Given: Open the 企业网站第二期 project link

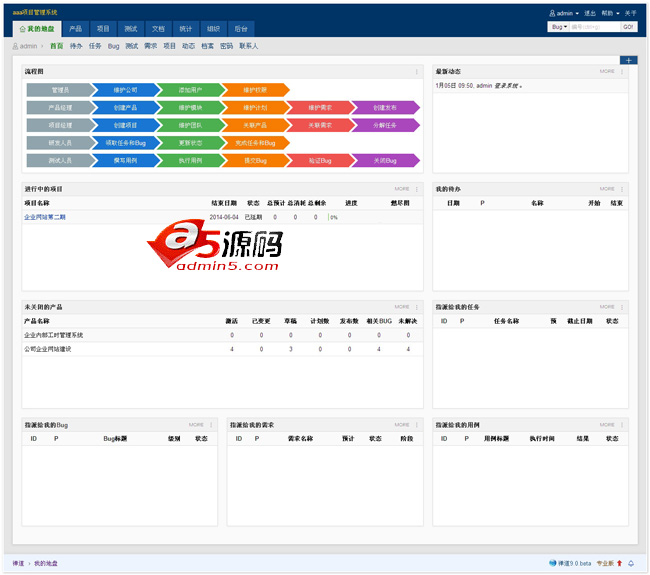Looking at the screenshot, I should [44, 217].
